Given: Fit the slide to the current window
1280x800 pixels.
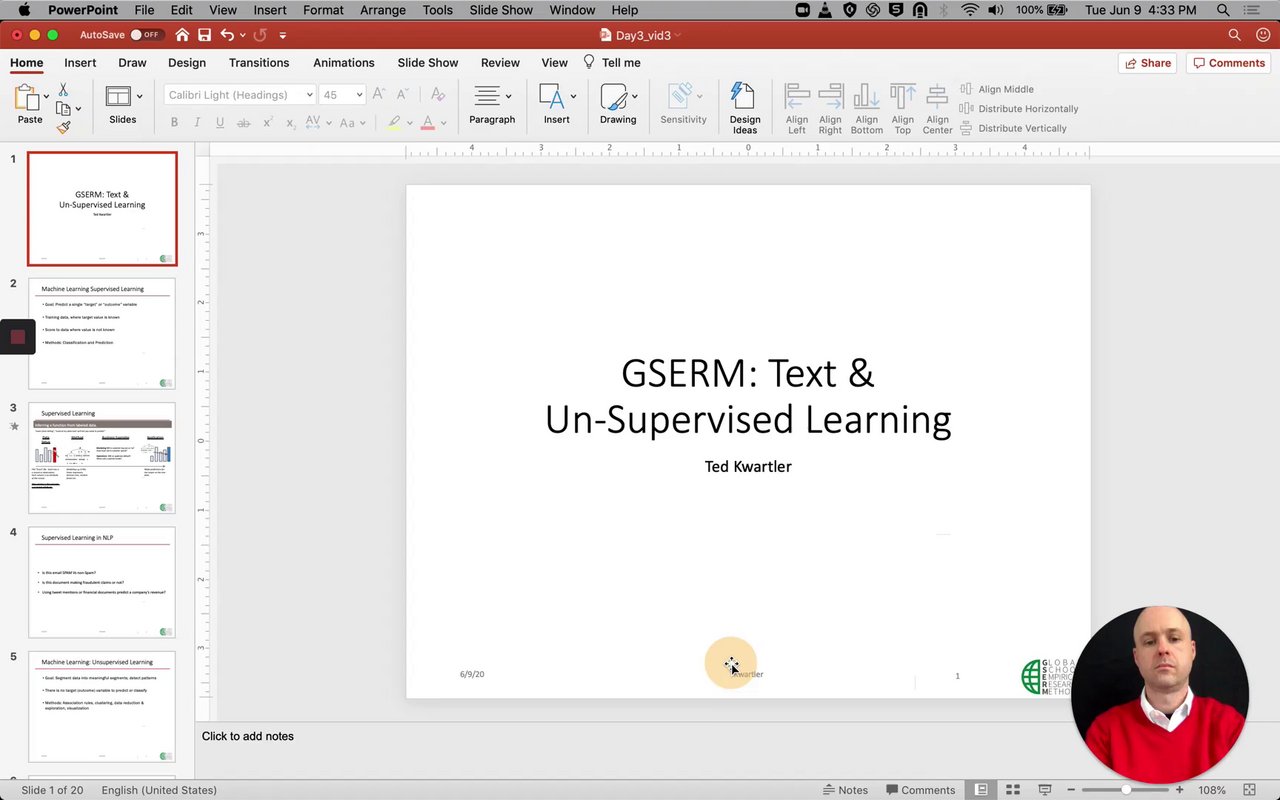Looking at the screenshot, I should pos(1249,790).
